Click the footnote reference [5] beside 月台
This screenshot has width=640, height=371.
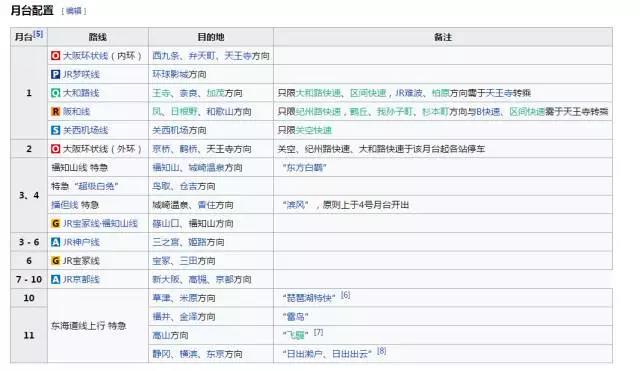(x=38, y=34)
